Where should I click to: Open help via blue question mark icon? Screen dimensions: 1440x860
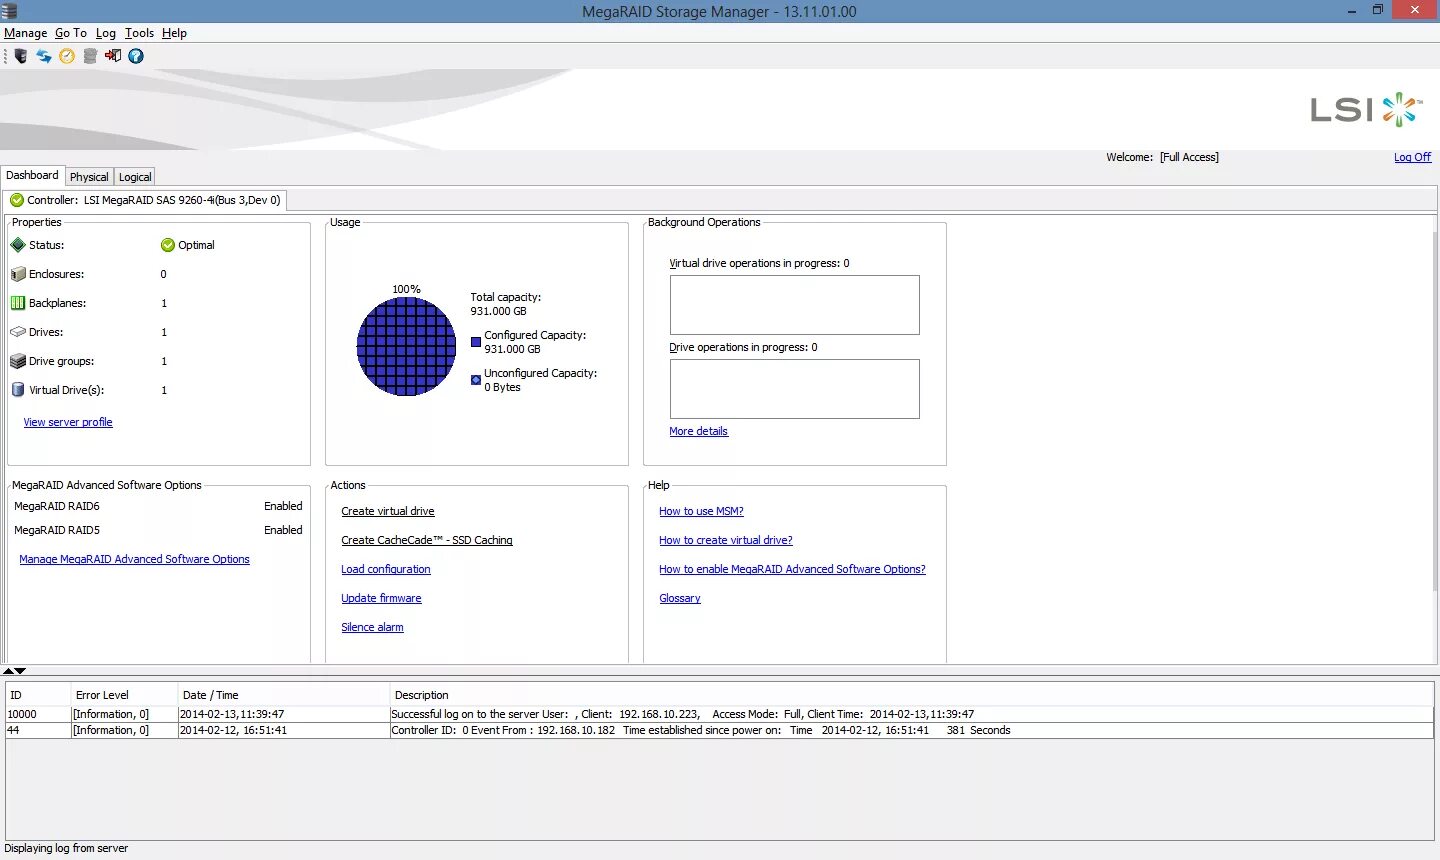point(136,56)
